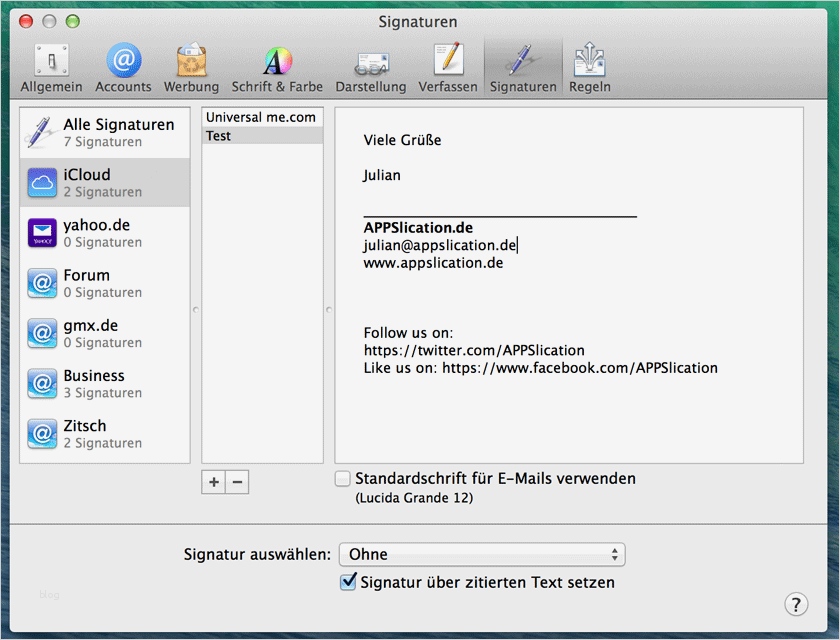Add a new signature with the plus button
Viewport: 840px width, 640px height.
point(213,482)
